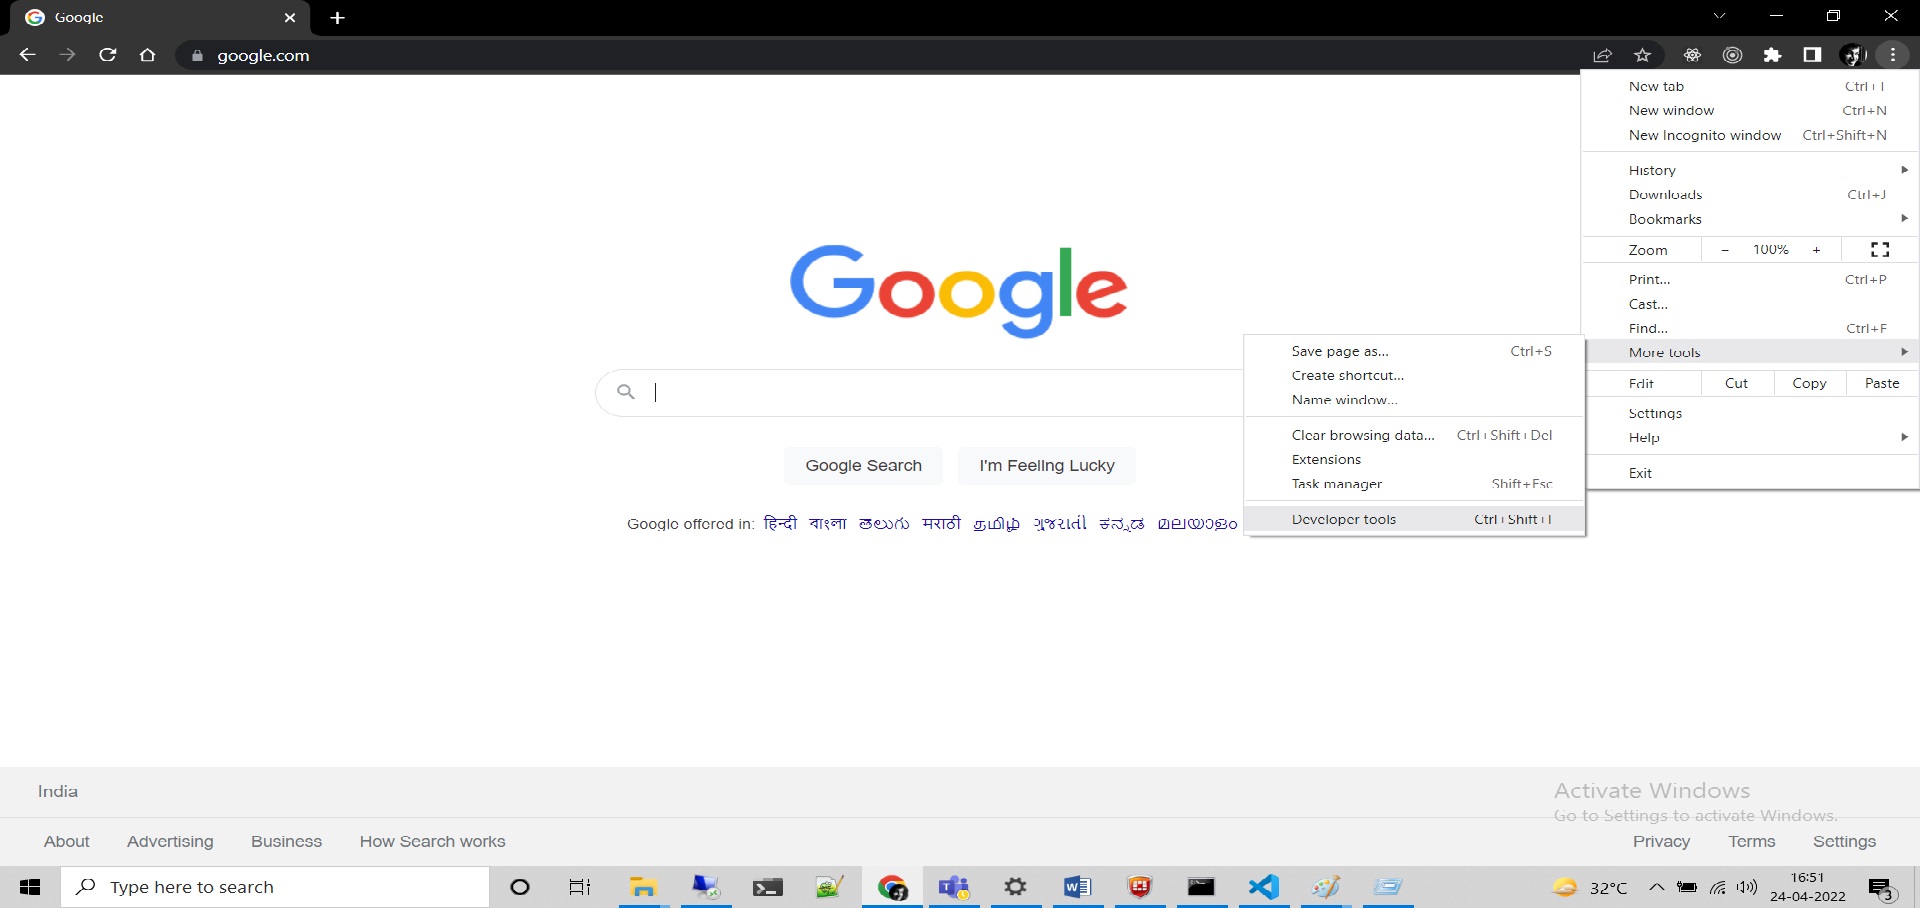Toggle the side panel icon in toolbar
The width and height of the screenshot is (1920, 908).
(1812, 55)
